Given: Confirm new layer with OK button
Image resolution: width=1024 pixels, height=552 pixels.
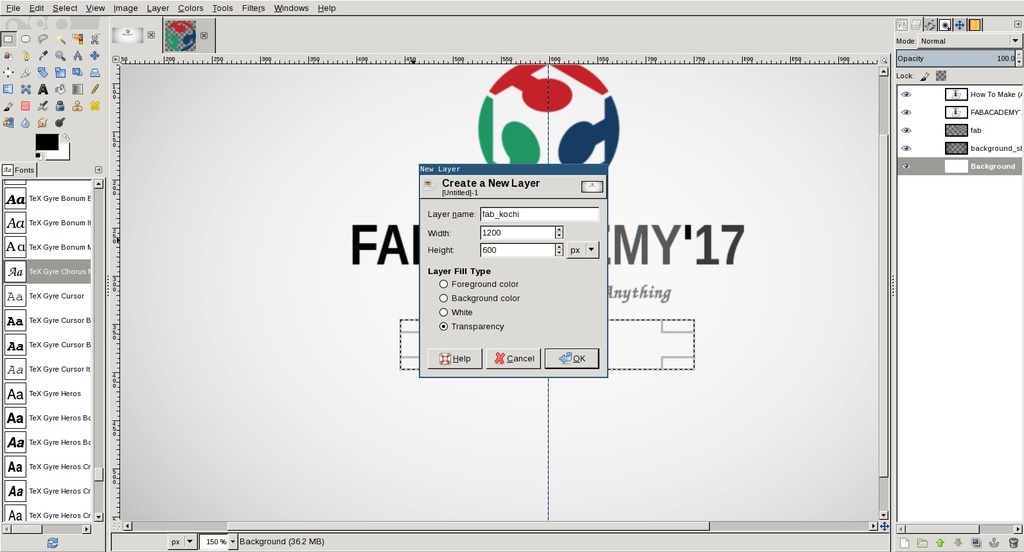Looking at the screenshot, I should [571, 358].
